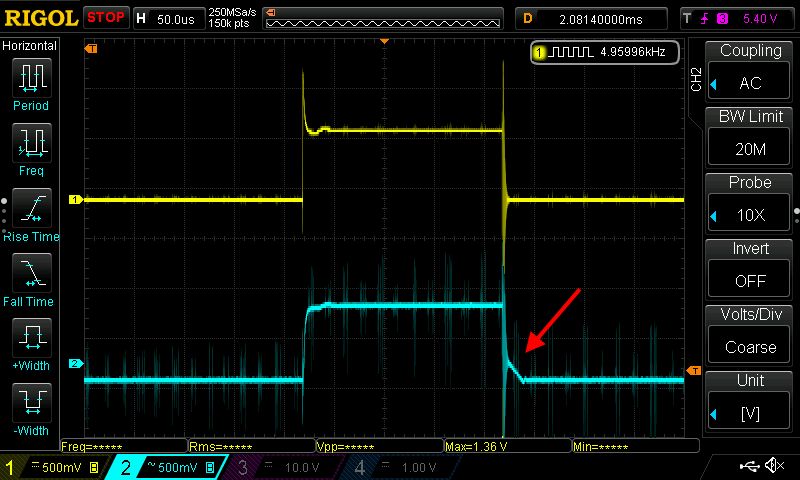Viewport: 800px width, 480px height.
Task: Click the delay 2.08140000ms readout
Action: coord(601,19)
